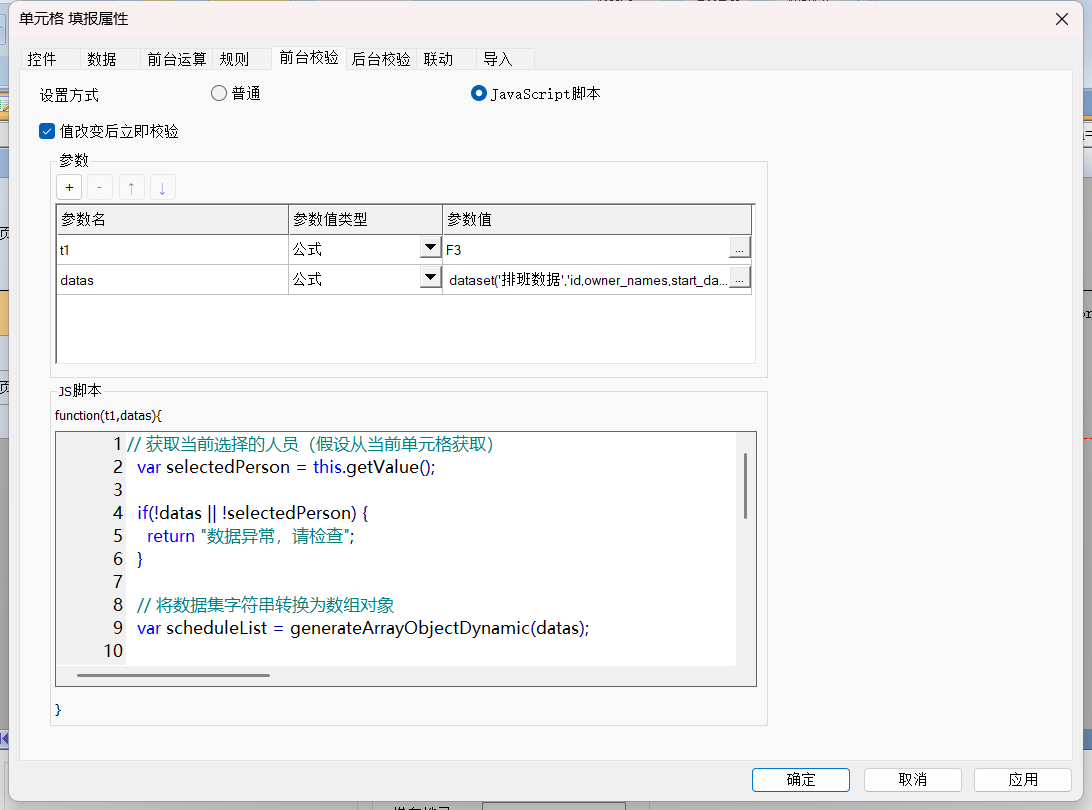Select the 普通 radio option
1092x810 pixels.
coord(219,93)
